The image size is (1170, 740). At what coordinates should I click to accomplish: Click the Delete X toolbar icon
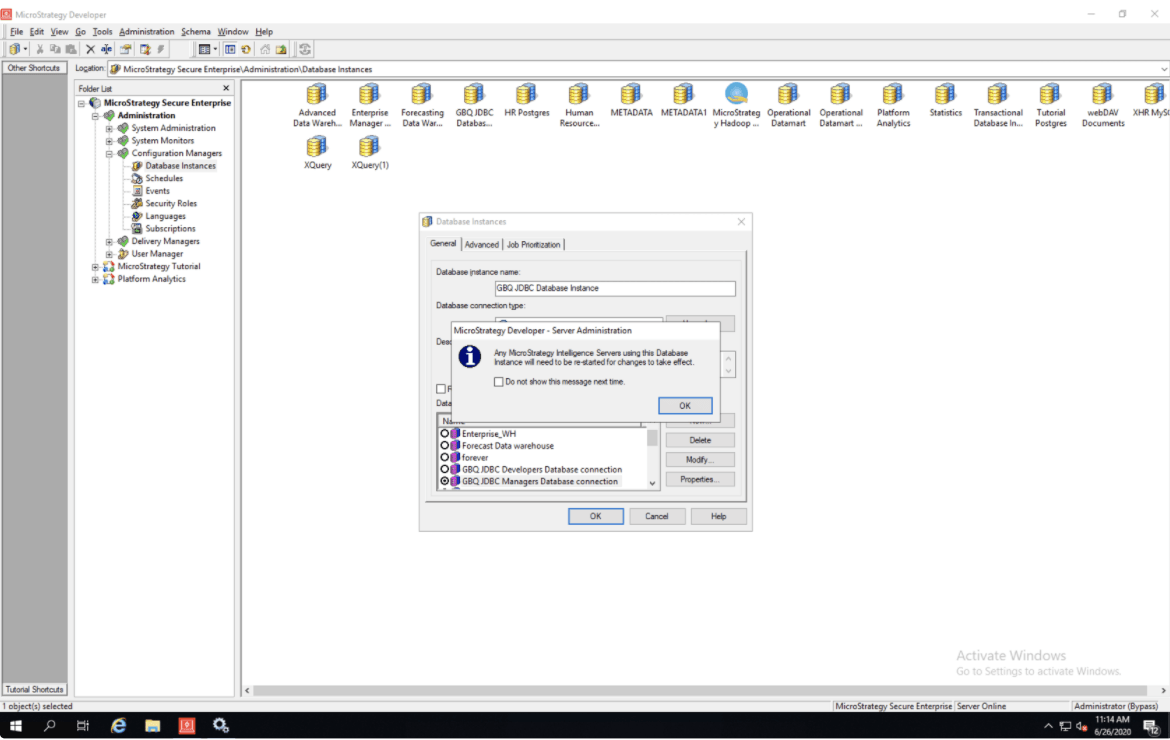[90, 49]
